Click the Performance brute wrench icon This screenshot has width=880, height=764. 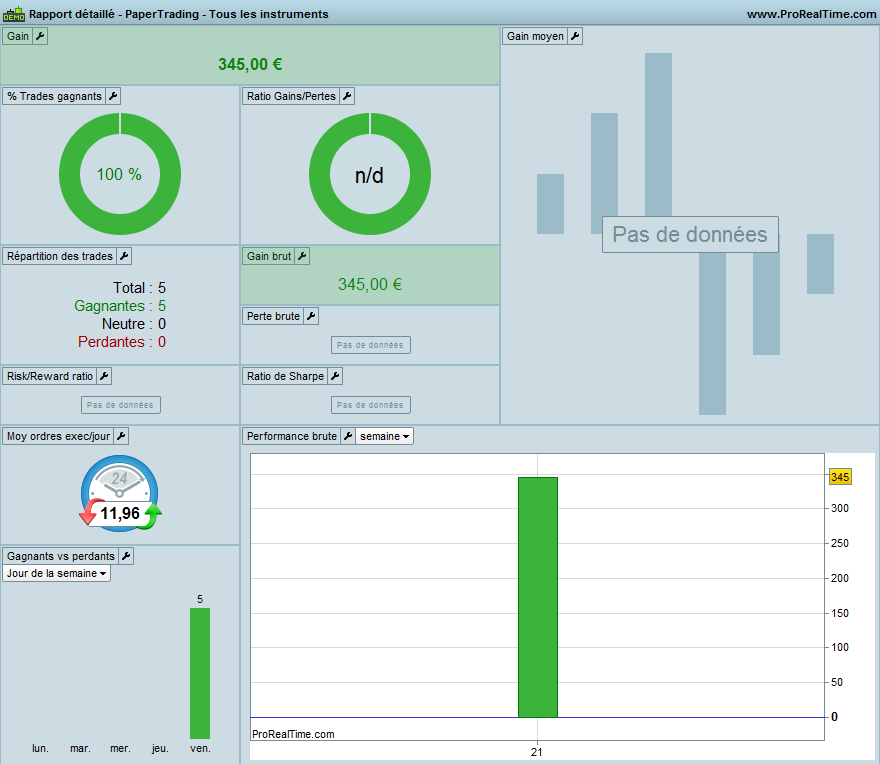pyautogui.click(x=348, y=436)
